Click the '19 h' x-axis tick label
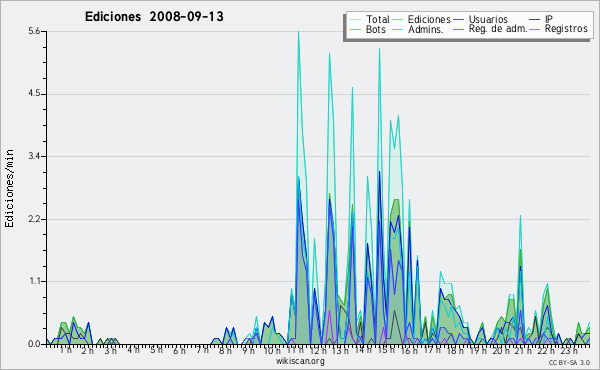 pyautogui.click(x=478, y=350)
